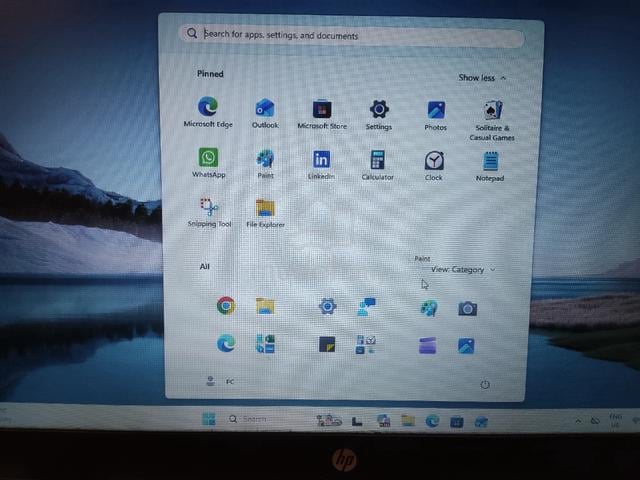The width and height of the screenshot is (640, 480).
Task: Open the Office apps group in All
Action: click(265, 344)
